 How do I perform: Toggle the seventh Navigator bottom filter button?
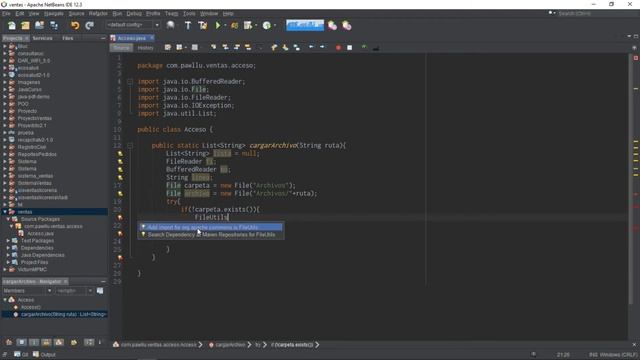89,342
